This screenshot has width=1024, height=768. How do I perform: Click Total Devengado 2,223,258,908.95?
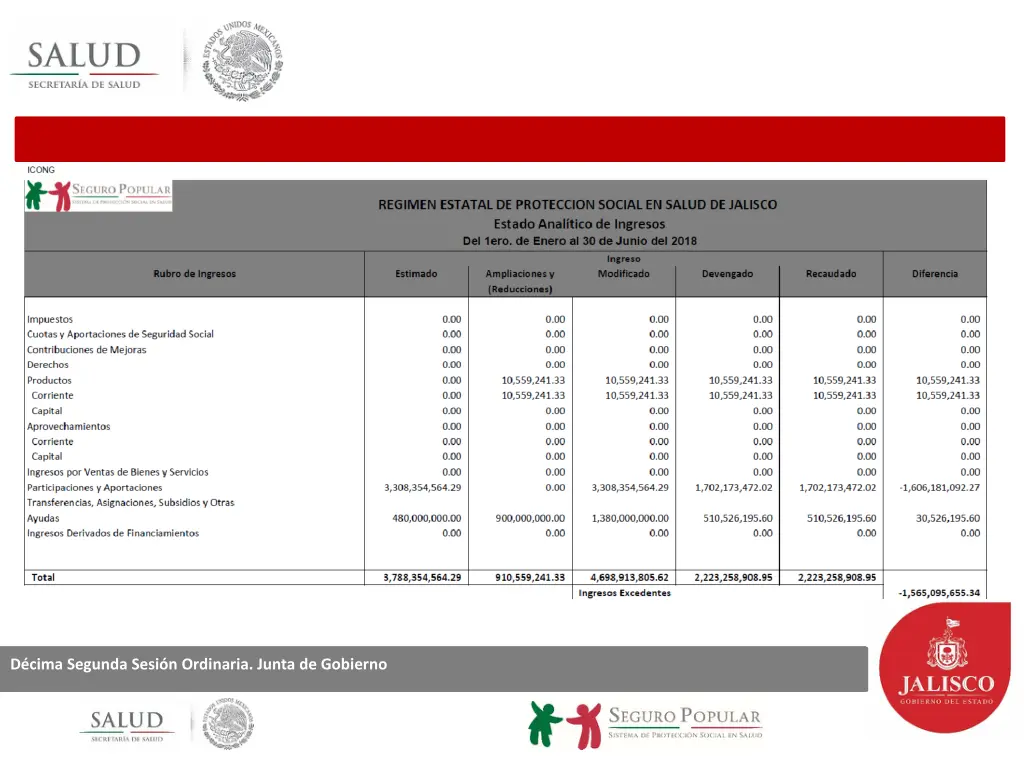pos(733,577)
